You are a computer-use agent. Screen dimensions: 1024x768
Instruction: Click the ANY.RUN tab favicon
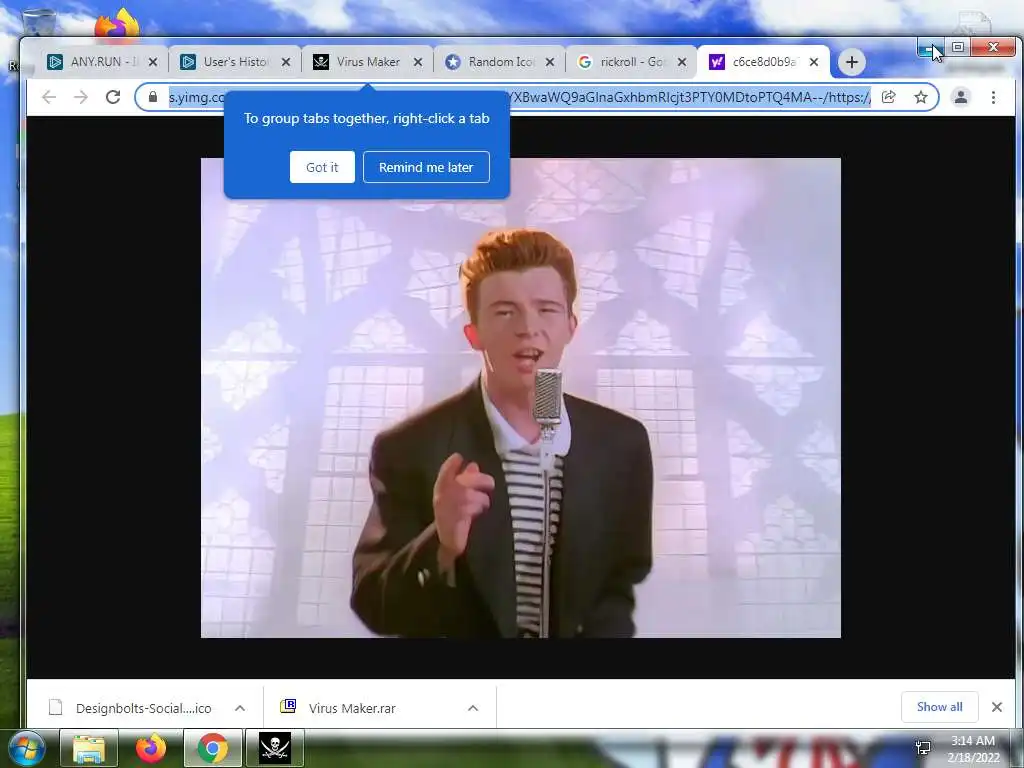[55, 62]
